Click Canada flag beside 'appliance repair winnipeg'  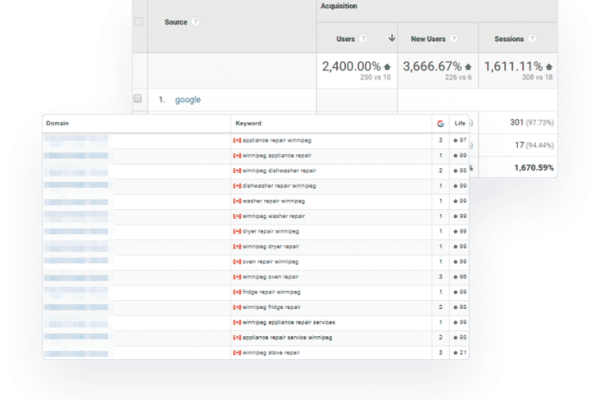(x=237, y=141)
